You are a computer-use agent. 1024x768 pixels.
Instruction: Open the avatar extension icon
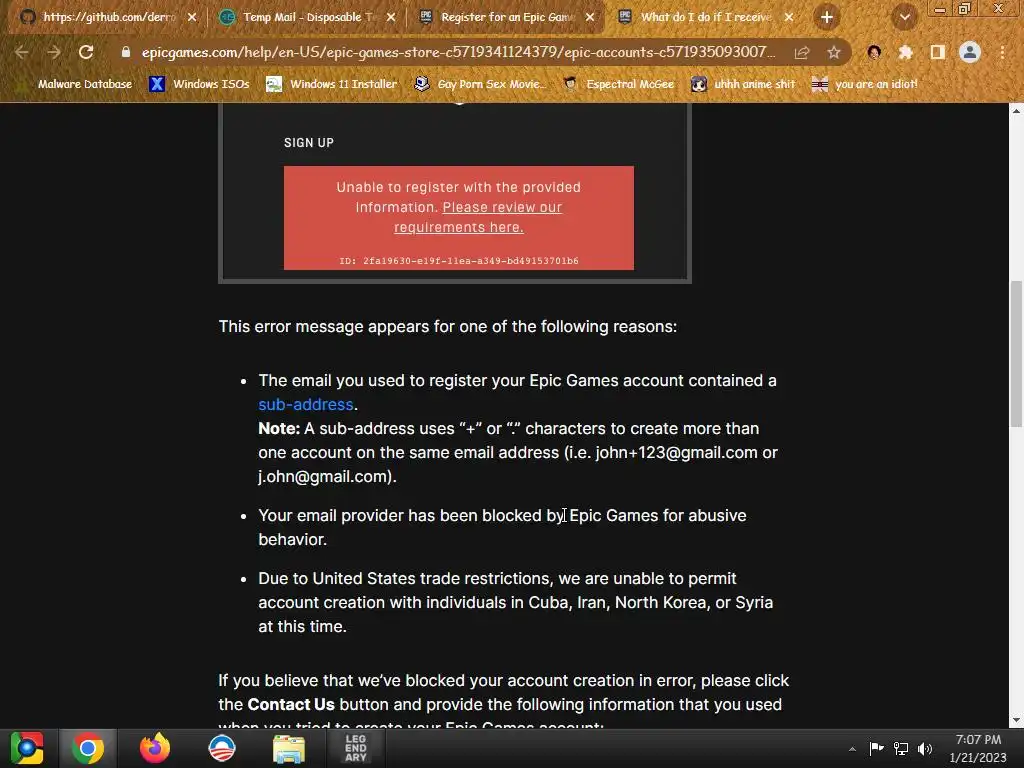(x=874, y=52)
